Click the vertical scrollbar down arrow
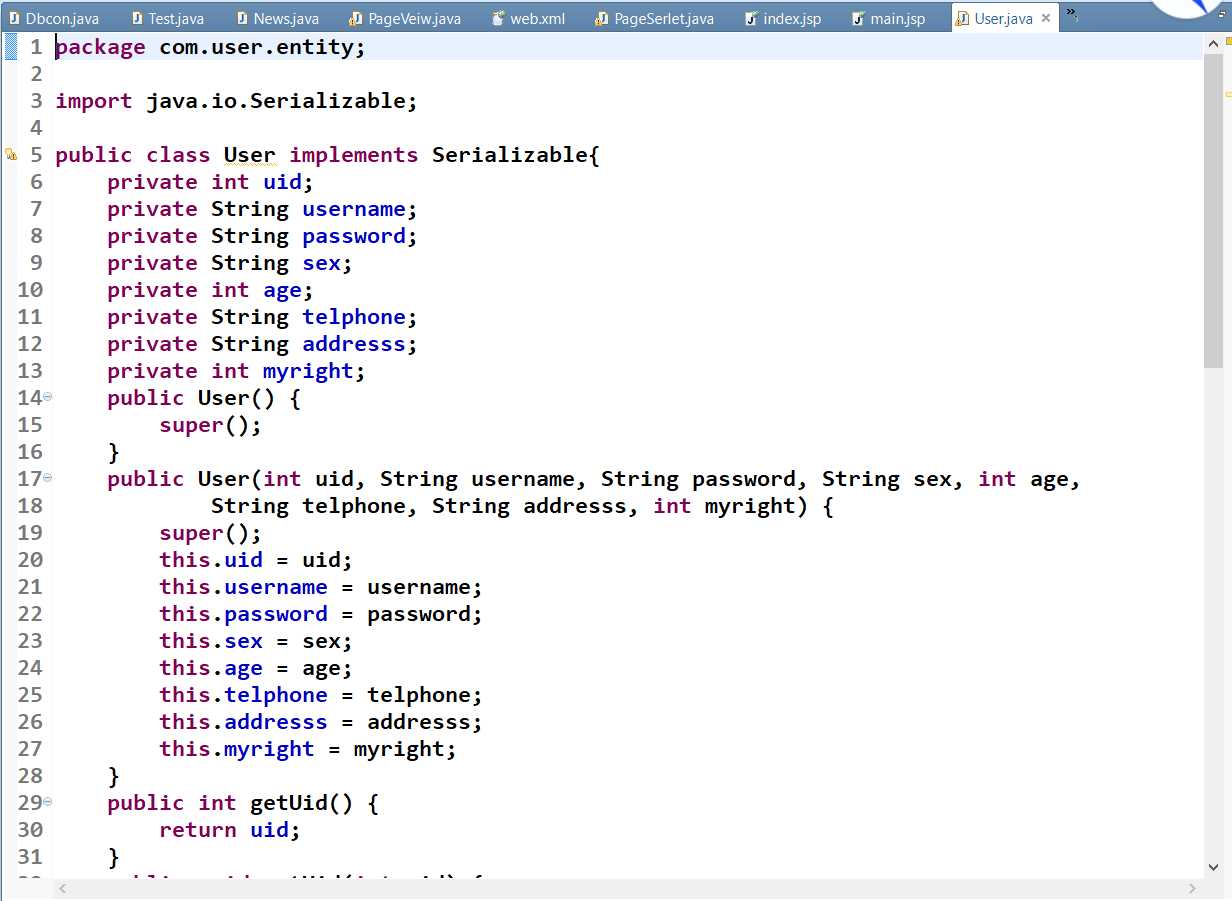1232x901 pixels. (x=1214, y=867)
